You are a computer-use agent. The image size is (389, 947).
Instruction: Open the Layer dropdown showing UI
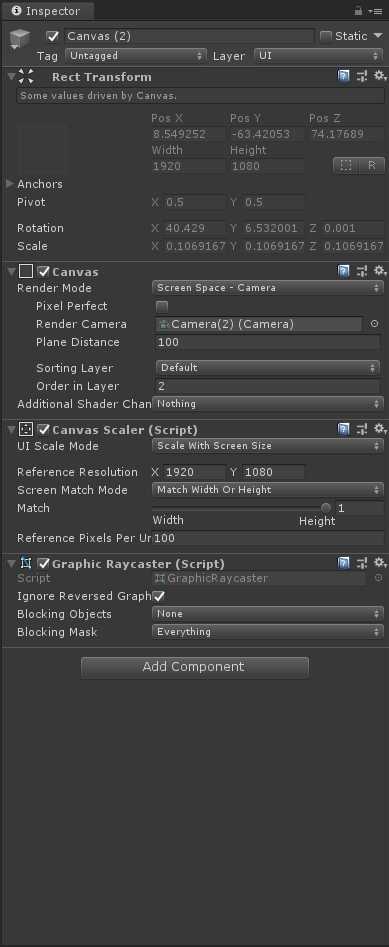tap(318, 56)
